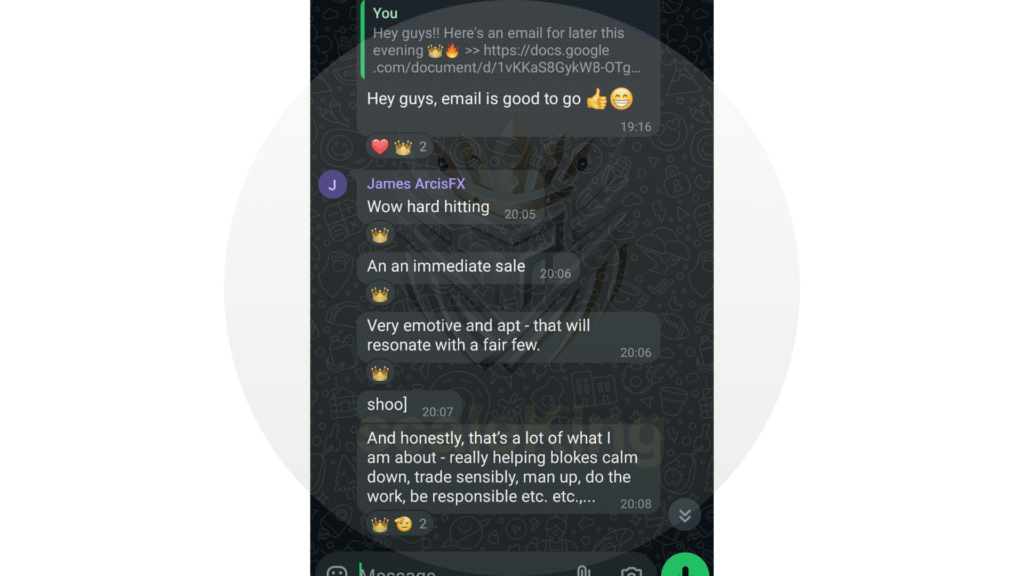Screen dimensions: 1024x576
Task: Tap the green microphone voice message button
Action: (x=684, y=566)
